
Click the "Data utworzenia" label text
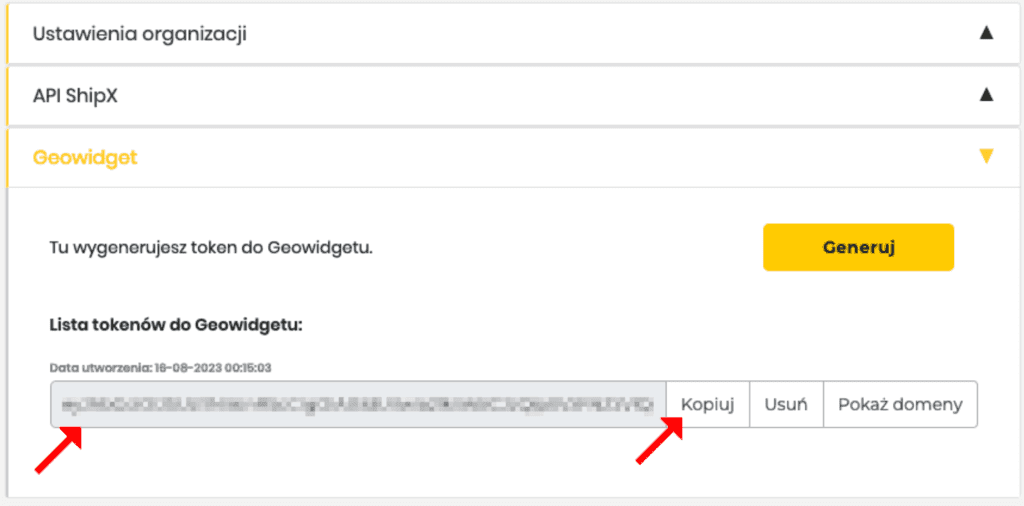click(x=98, y=367)
